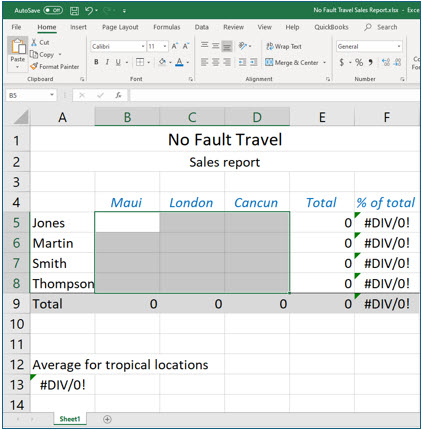The height and width of the screenshot is (430, 422).
Task: Click the cell containing Thompson
Action: point(62,283)
